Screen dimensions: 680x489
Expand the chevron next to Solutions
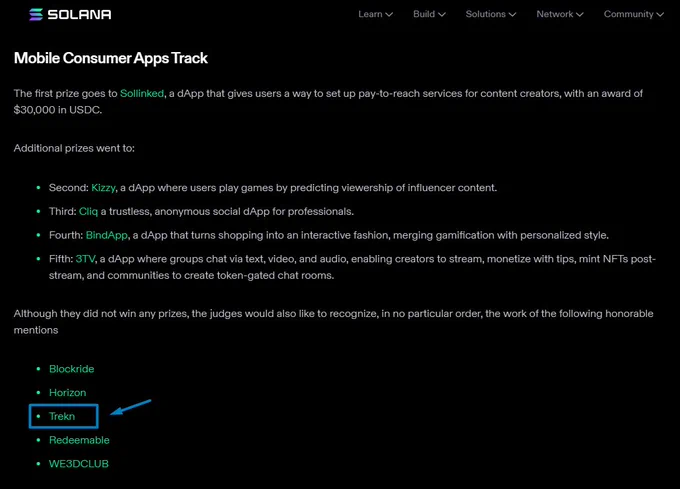point(512,15)
